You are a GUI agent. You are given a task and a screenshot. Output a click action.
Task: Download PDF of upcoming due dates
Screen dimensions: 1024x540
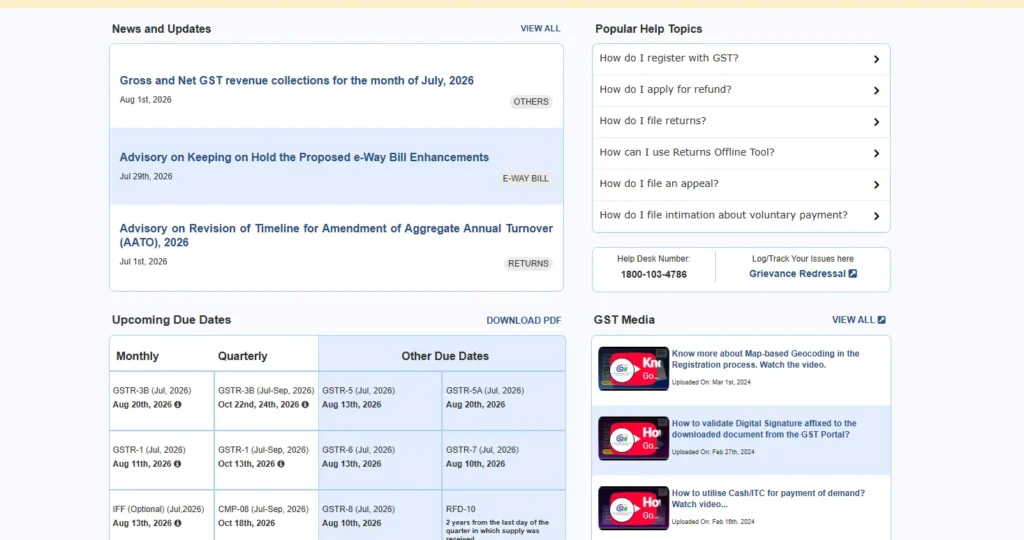click(x=524, y=321)
